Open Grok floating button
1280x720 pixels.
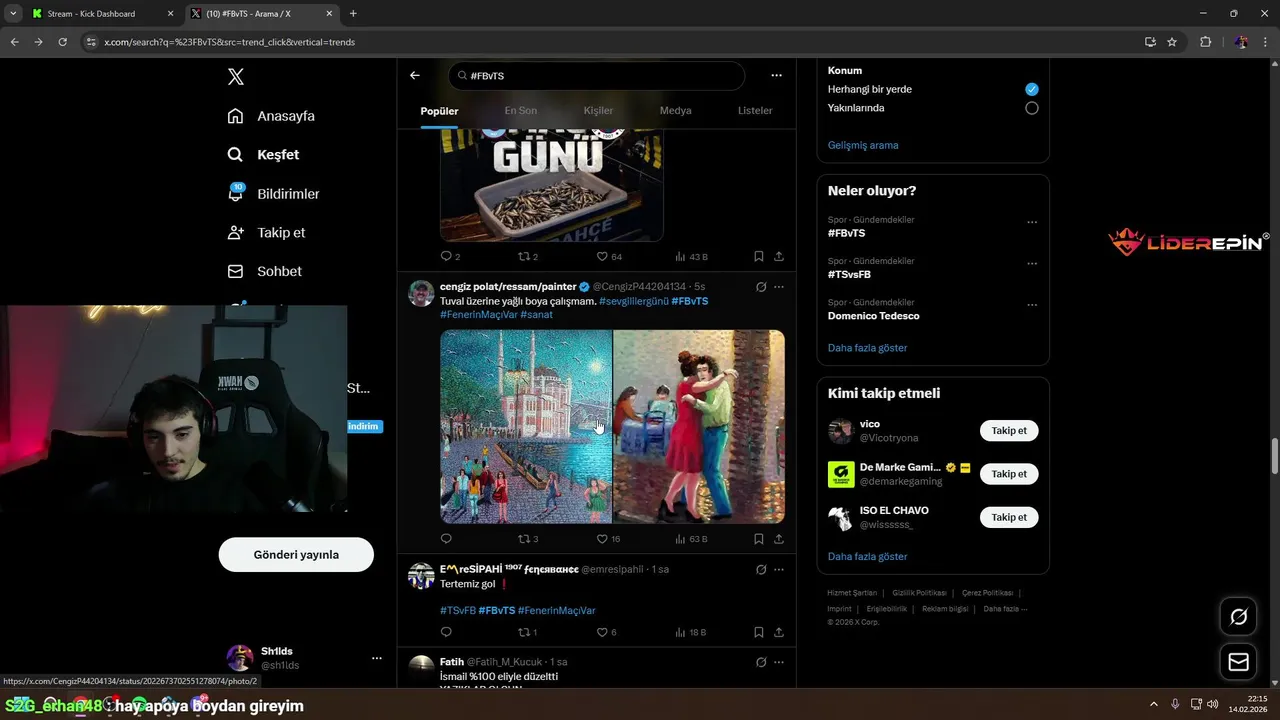click(x=1238, y=617)
